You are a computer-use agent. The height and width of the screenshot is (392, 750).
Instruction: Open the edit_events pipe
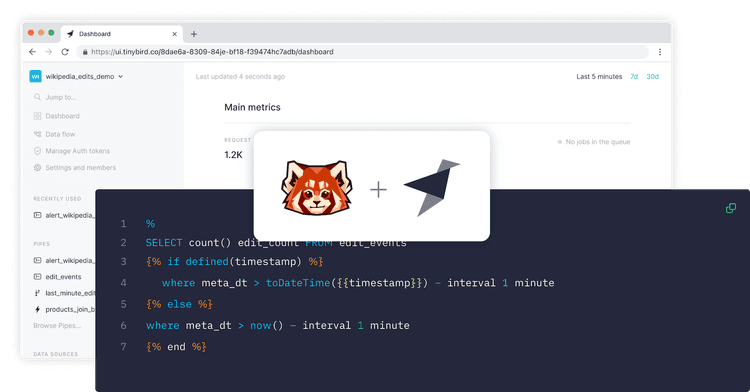coord(63,277)
